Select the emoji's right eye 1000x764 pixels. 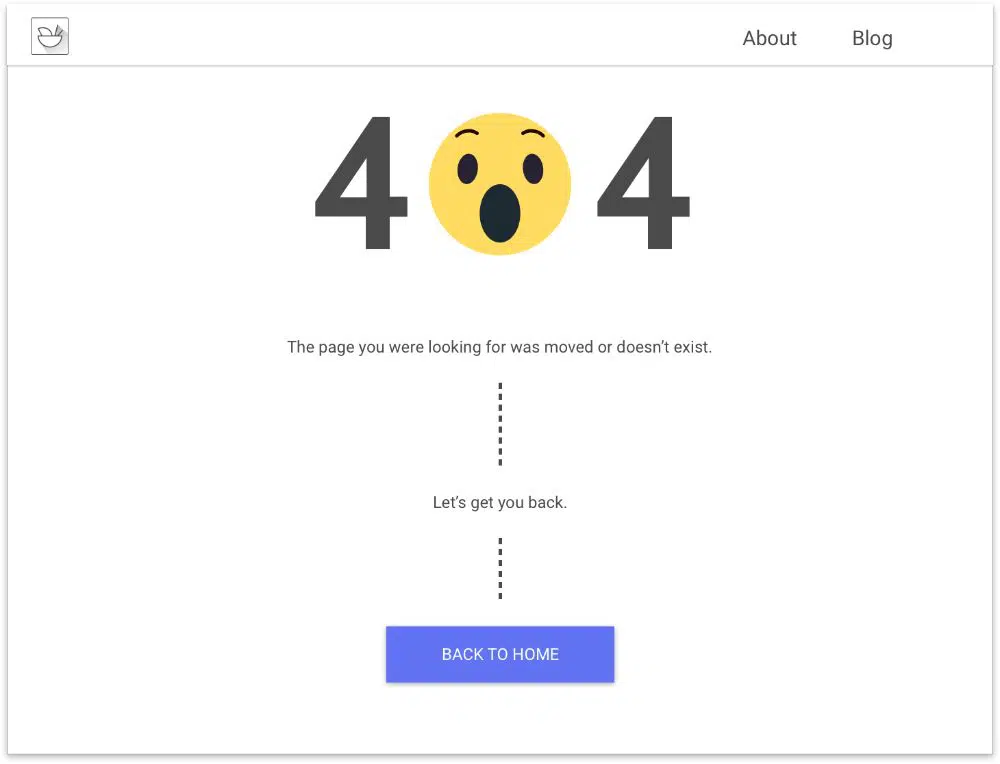[x=533, y=168]
